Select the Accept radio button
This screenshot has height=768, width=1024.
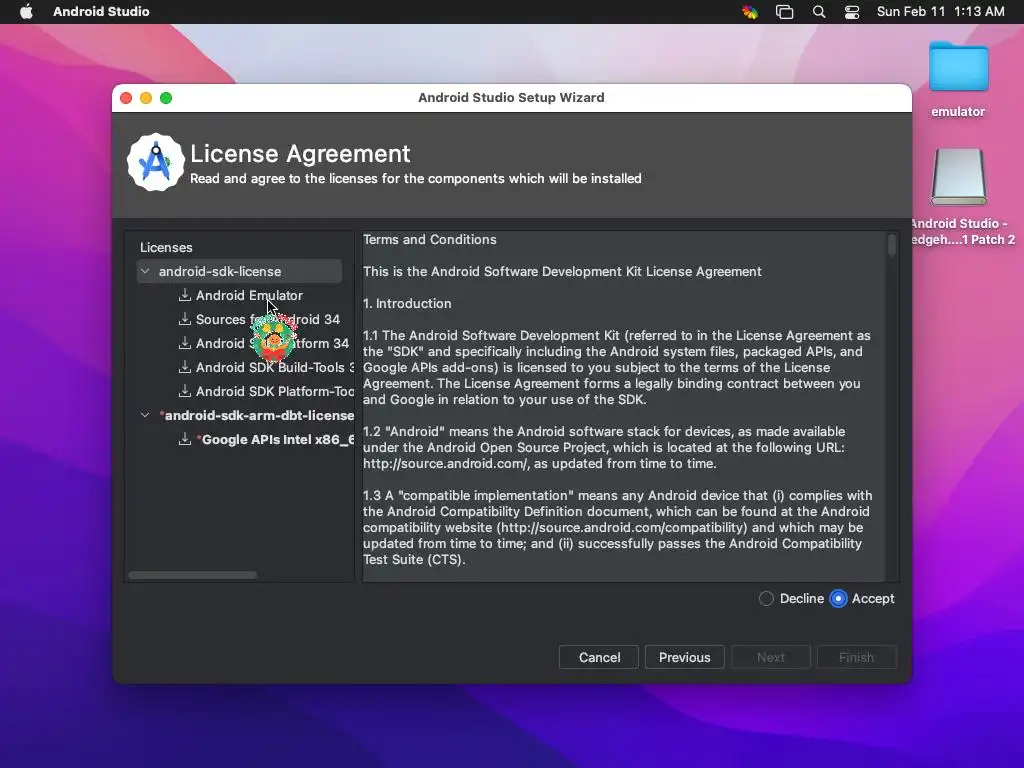tap(838, 599)
